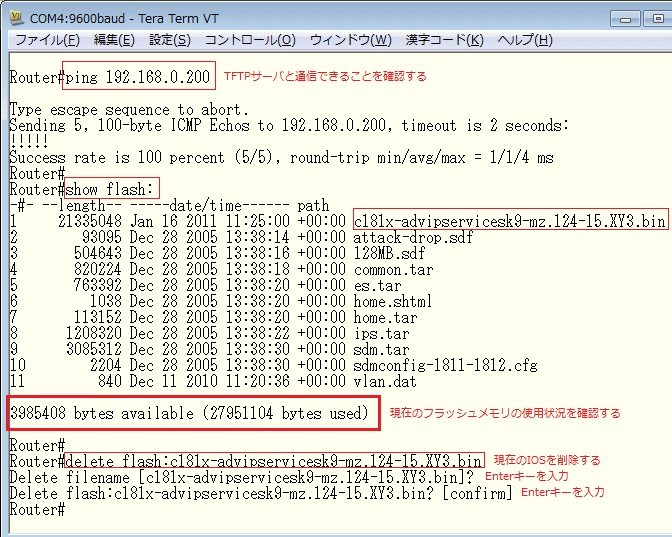672x537 pixels.
Task: Click the boxed delete flash: command
Action: [274, 461]
